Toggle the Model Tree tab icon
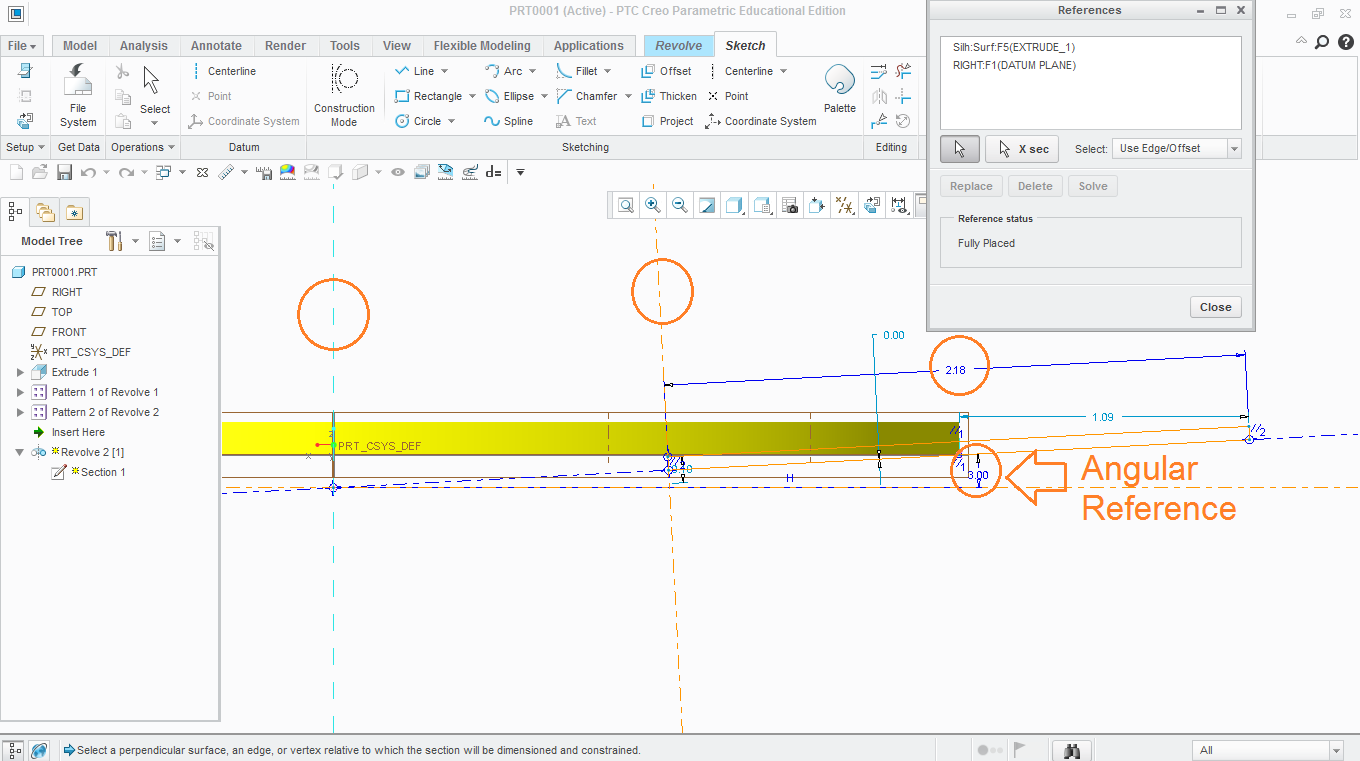Screen dimensions: 1360x761 [15, 211]
